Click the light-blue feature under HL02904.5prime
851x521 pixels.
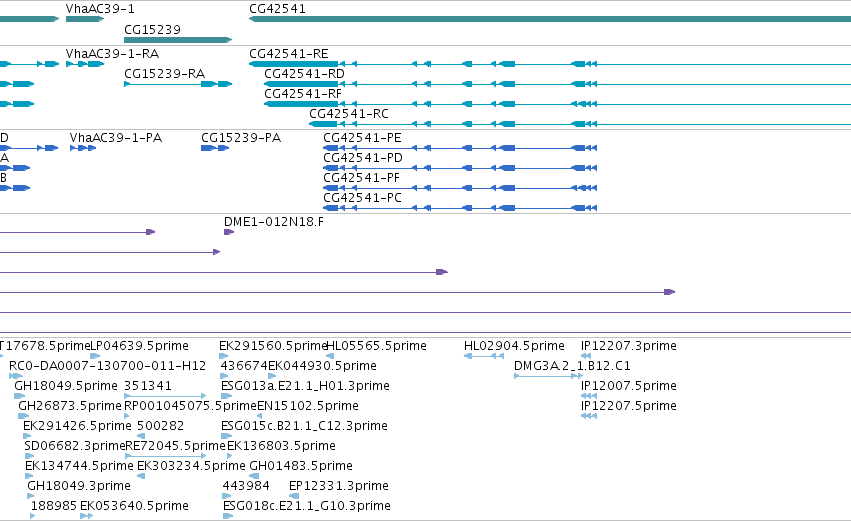484,356
